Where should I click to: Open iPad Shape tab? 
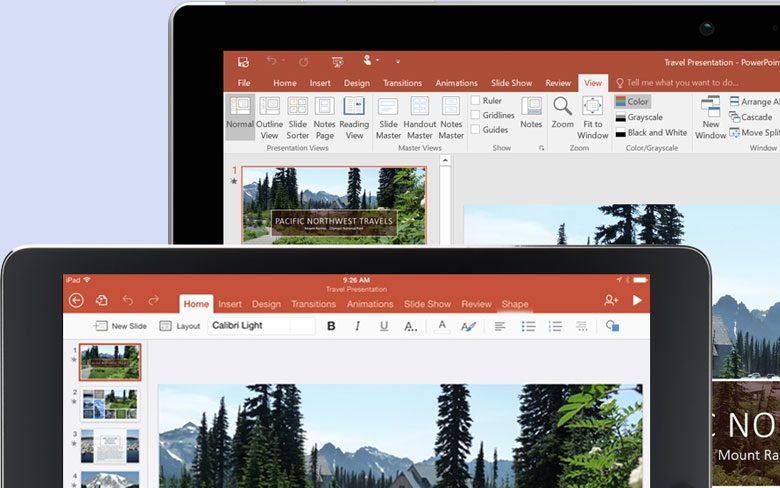tap(515, 304)
